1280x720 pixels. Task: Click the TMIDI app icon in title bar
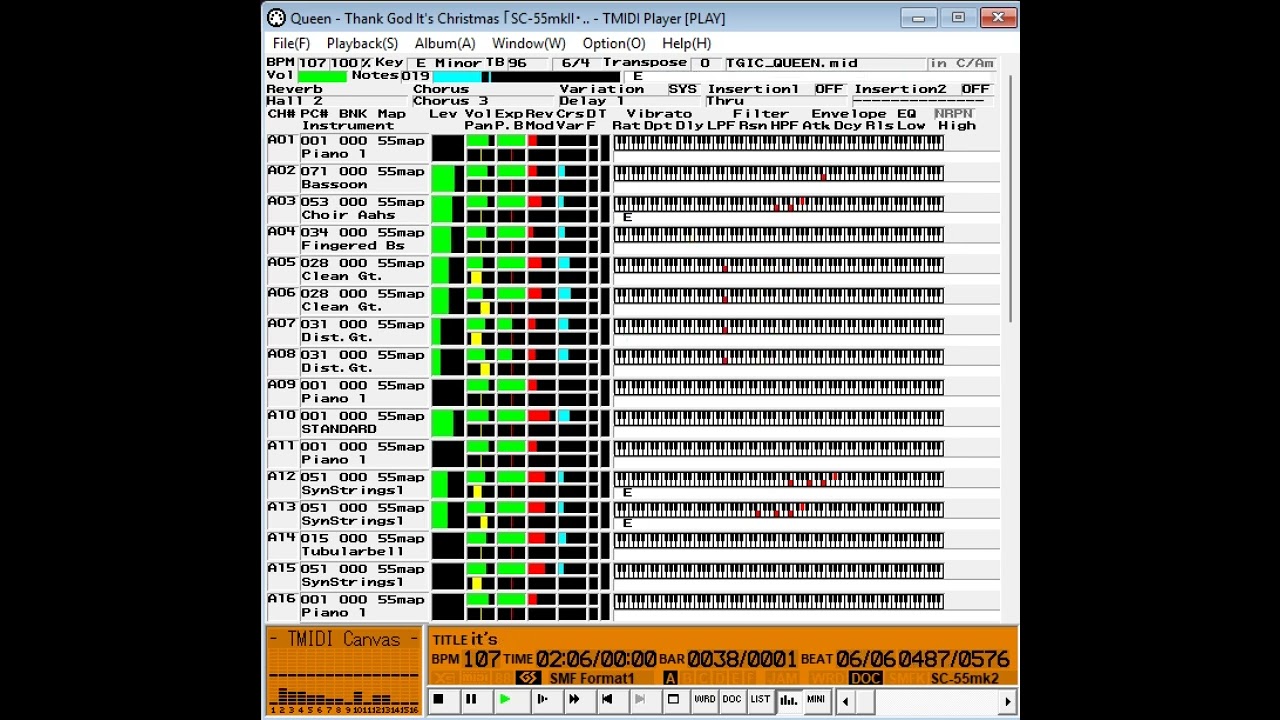pyautogui.click(x=277, y=18)
